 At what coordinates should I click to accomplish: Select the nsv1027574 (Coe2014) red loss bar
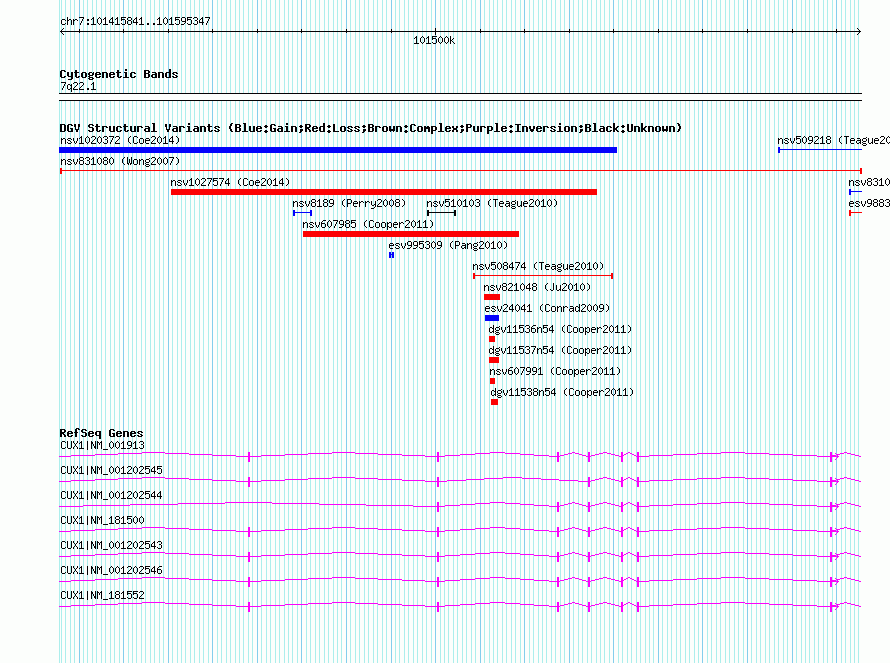coord(384,192)
